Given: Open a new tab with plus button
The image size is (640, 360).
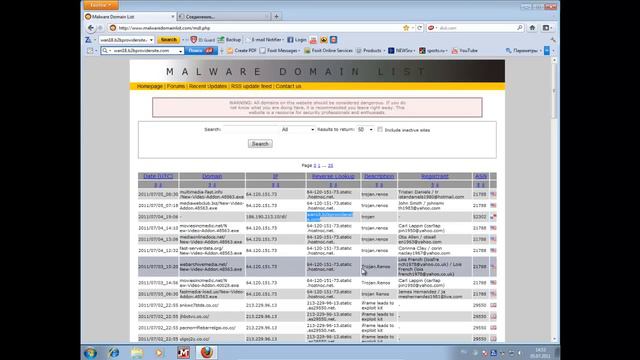Looking at the screenshot, I should [276, 16].
